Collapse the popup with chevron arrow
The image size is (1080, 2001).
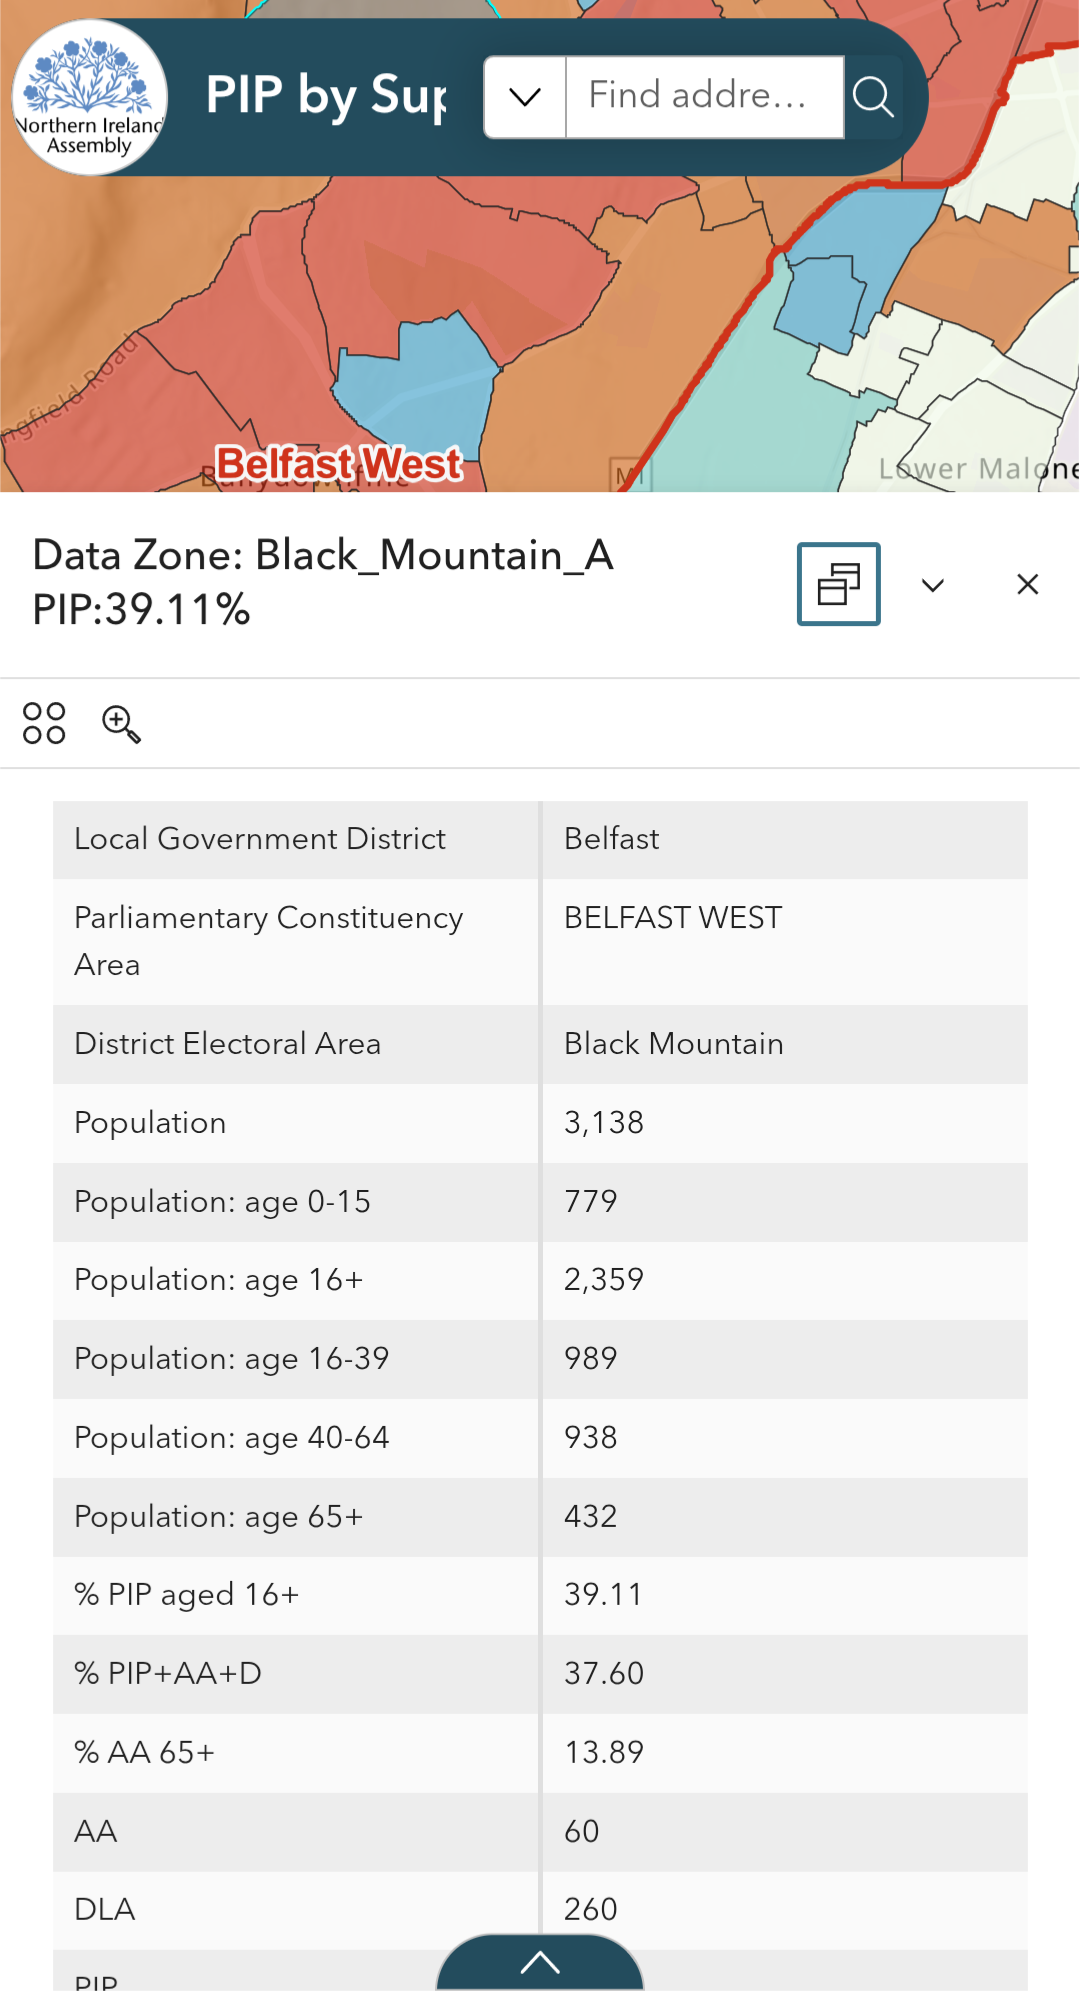pos(933,585)
